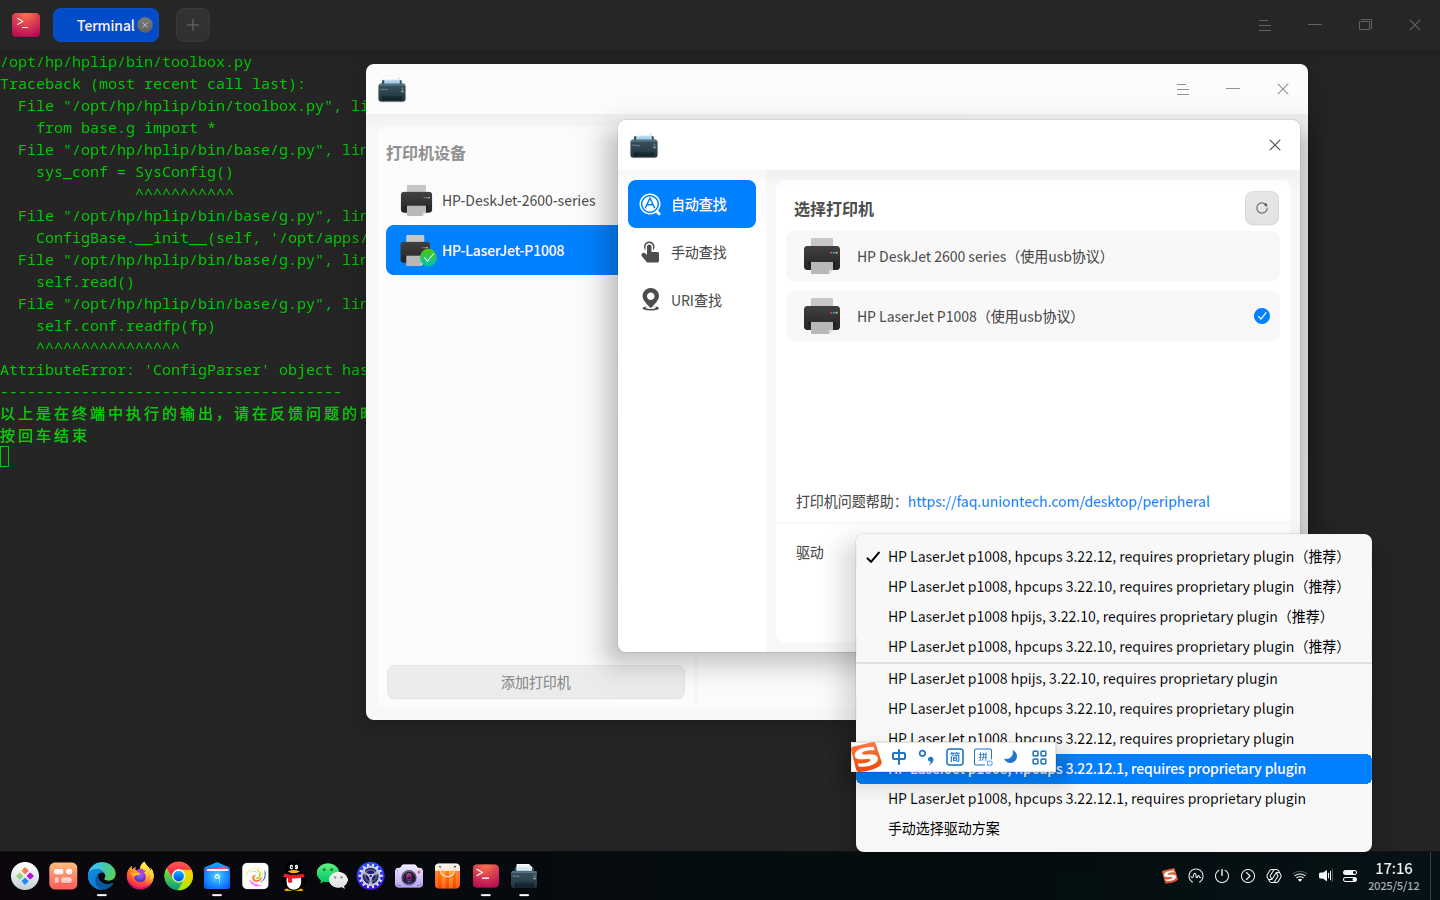
Task: Select 手动选择驱动方案 in driver list
Action: pyautogui.click(x=1114, y=829)
